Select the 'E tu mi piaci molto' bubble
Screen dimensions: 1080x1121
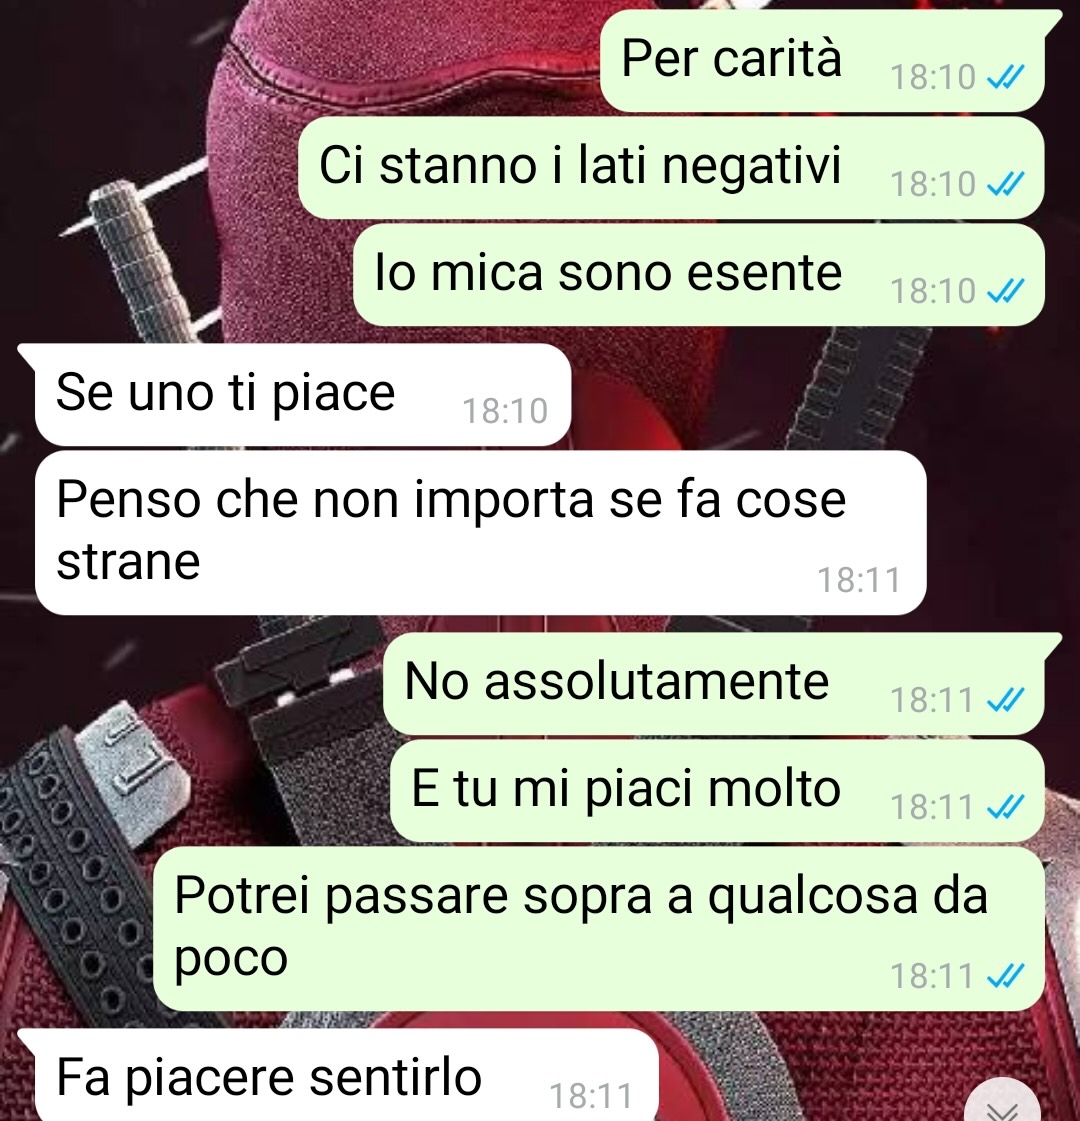tap(718, 791)
